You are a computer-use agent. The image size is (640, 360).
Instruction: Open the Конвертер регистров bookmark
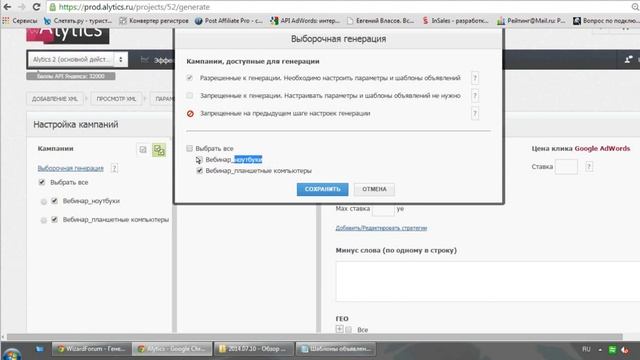154,20
